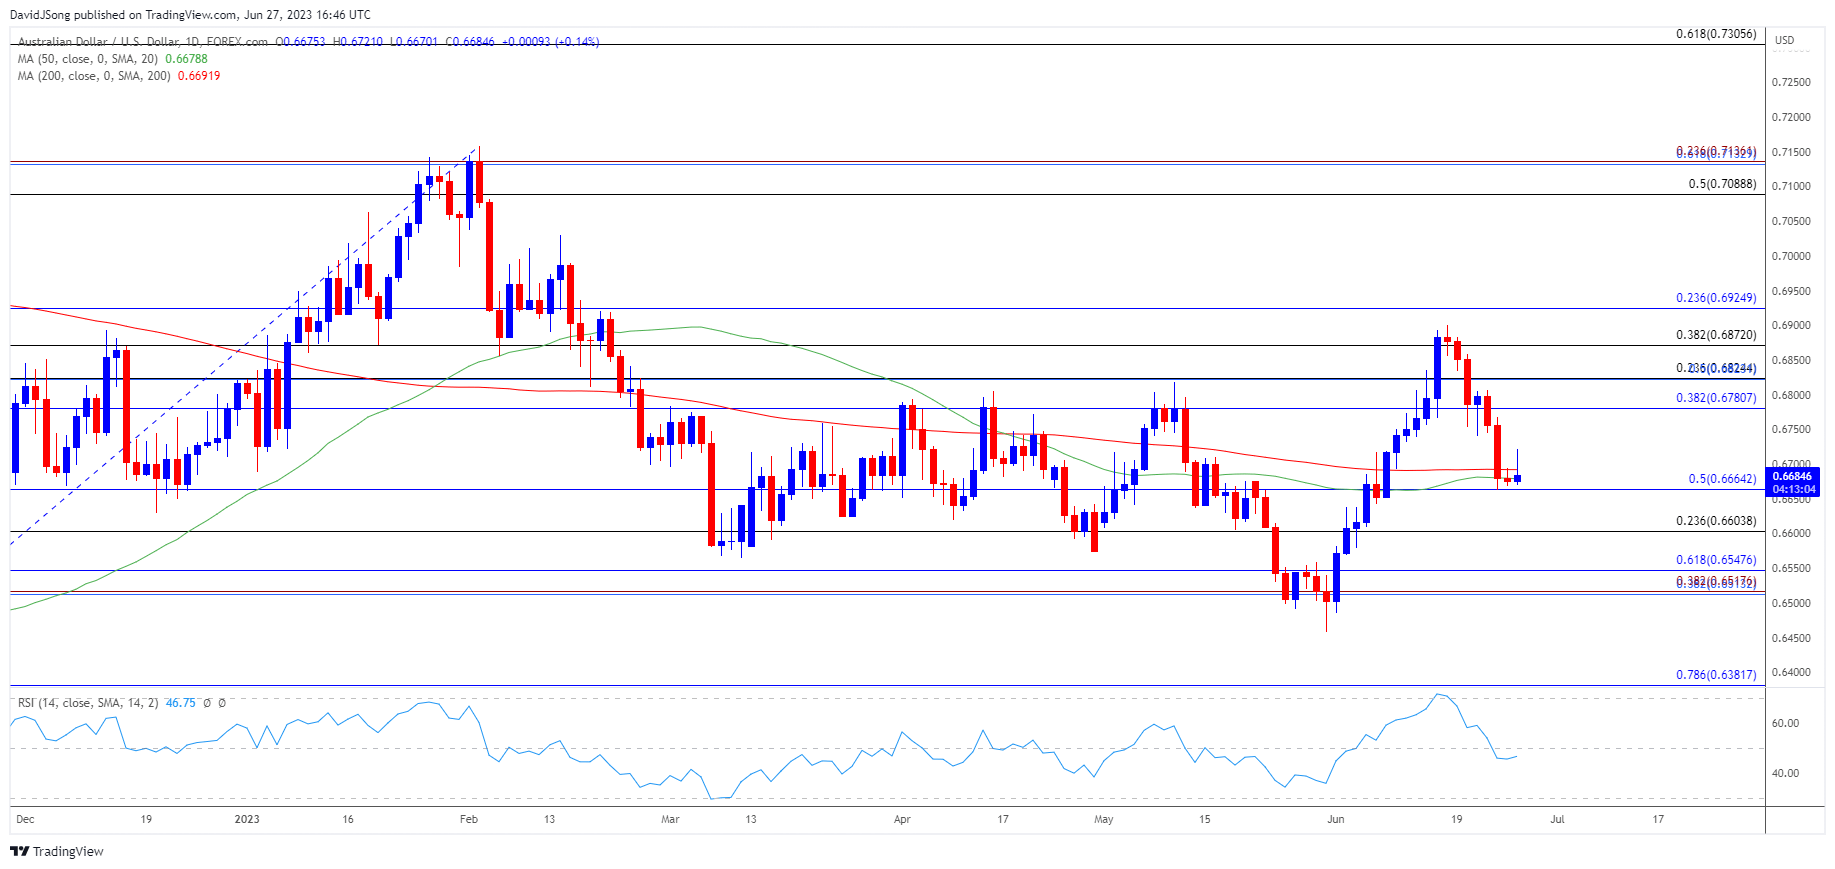Click the 0.65000 price axis tick

click(1791, 603)
